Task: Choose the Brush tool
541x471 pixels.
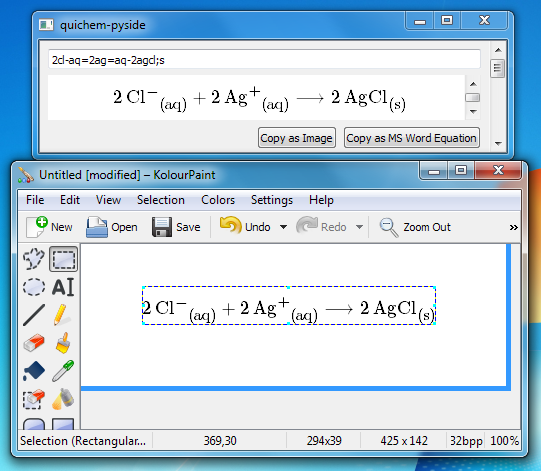Action: coord(63,343)
